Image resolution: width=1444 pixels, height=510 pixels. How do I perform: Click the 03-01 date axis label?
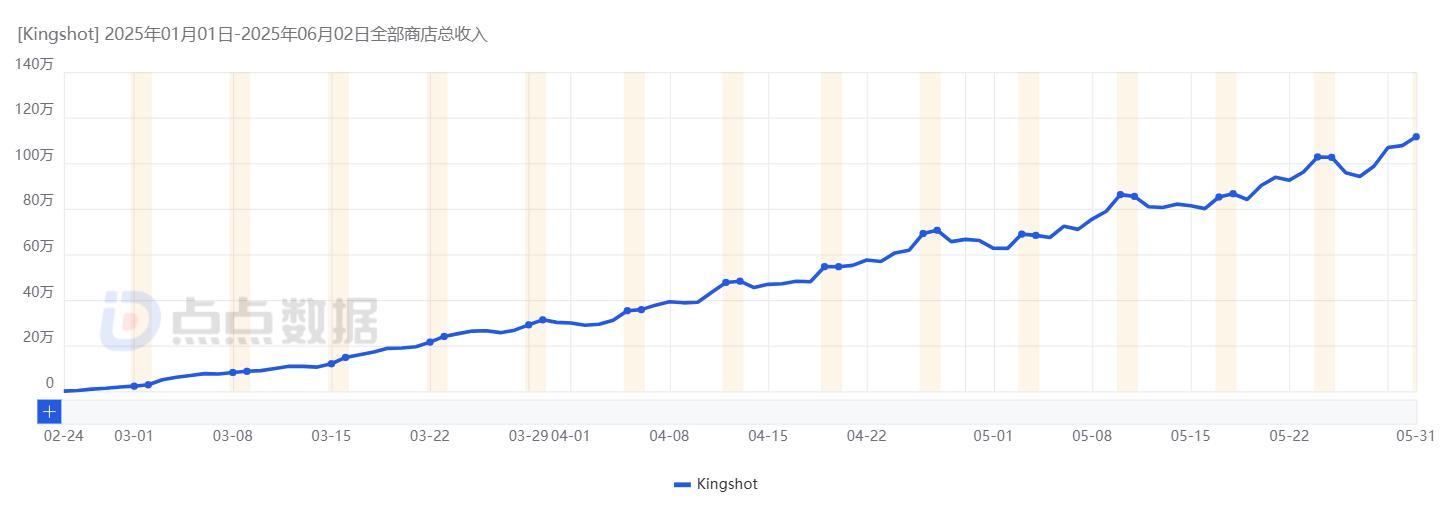click(134, 436)
